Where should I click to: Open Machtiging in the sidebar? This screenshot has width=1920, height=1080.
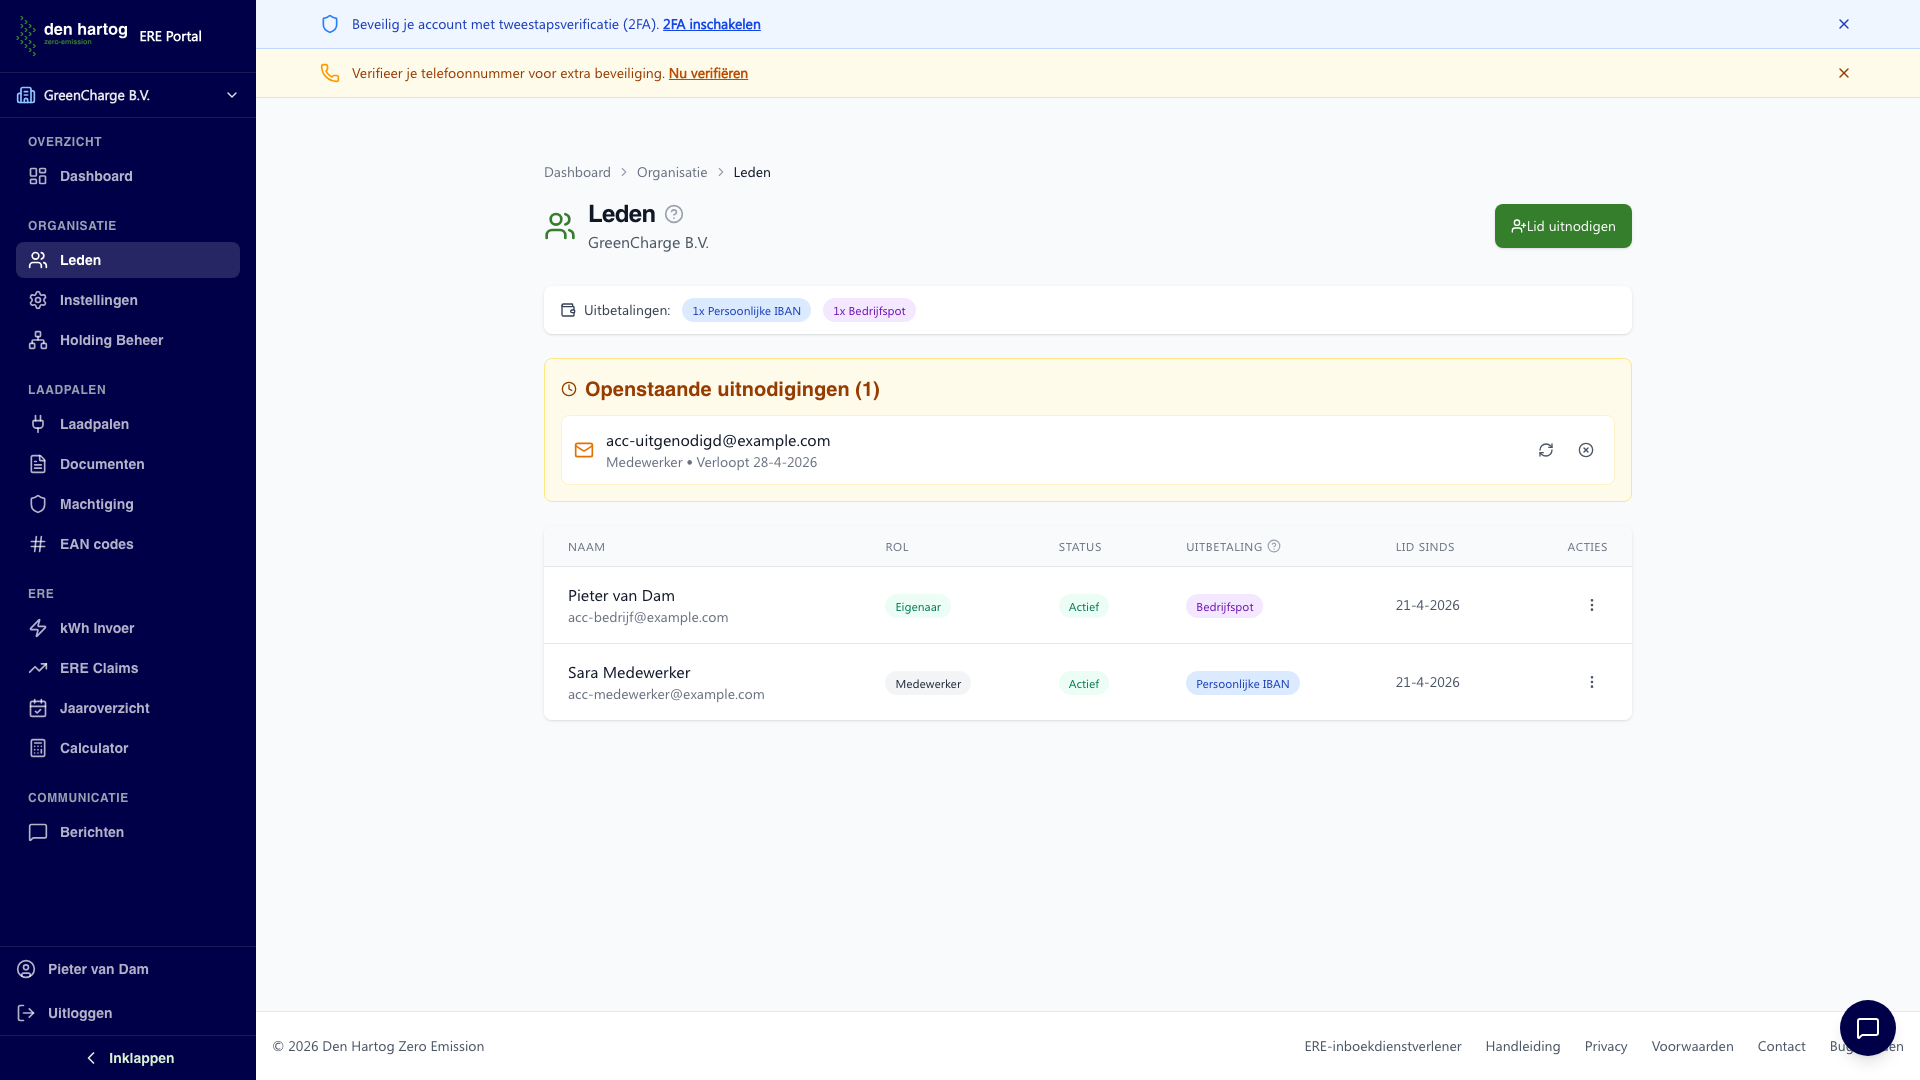pyautogui.click(x=128, y=504)
